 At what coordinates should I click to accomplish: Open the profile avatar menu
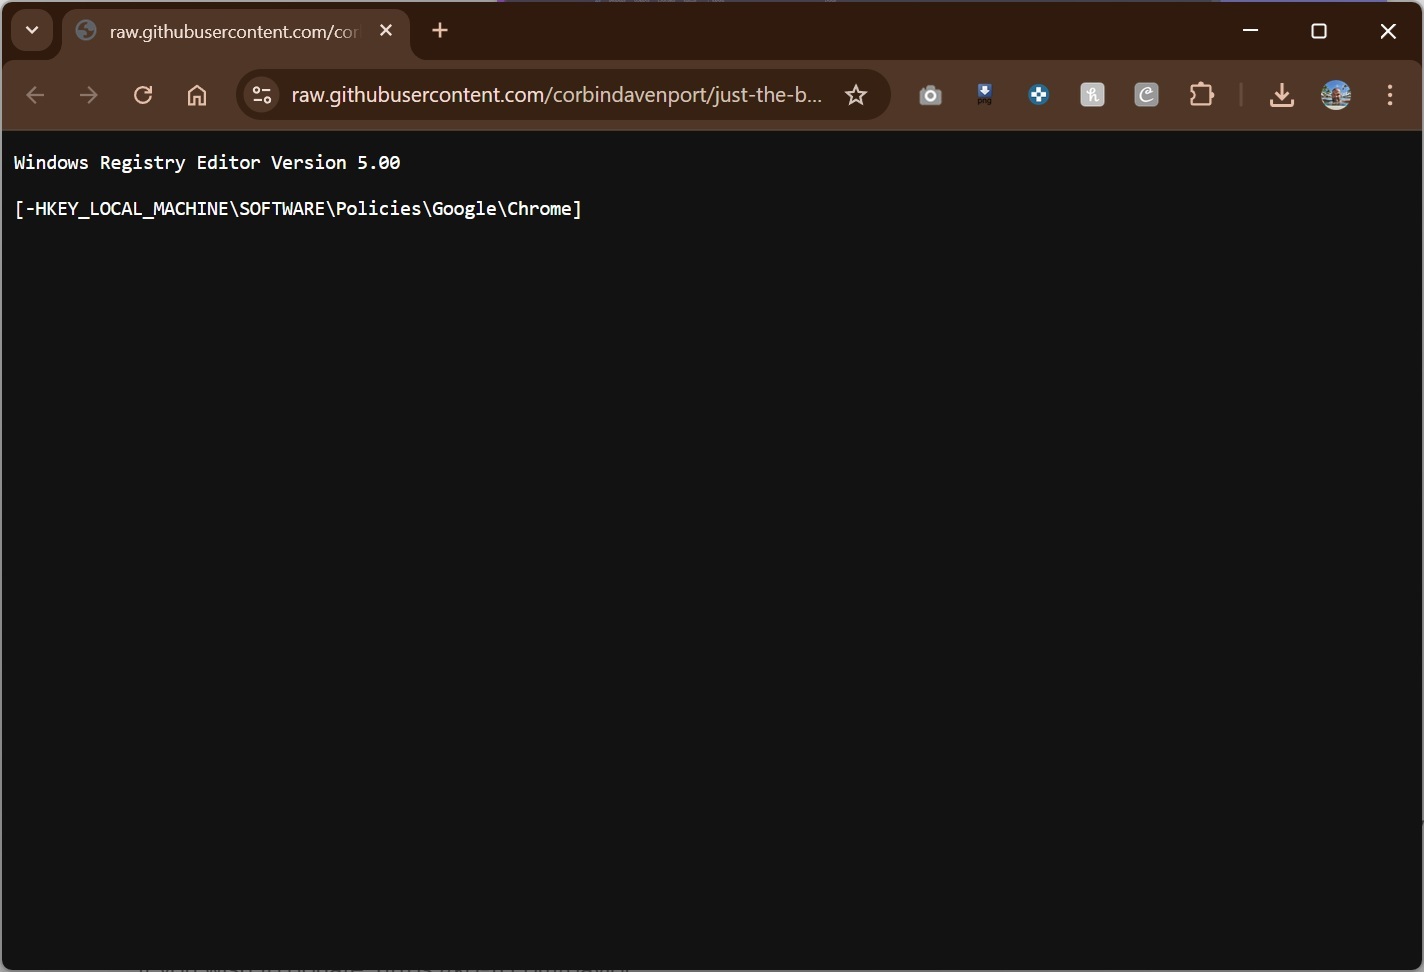pyautogui.click(x=1336, y=95)
